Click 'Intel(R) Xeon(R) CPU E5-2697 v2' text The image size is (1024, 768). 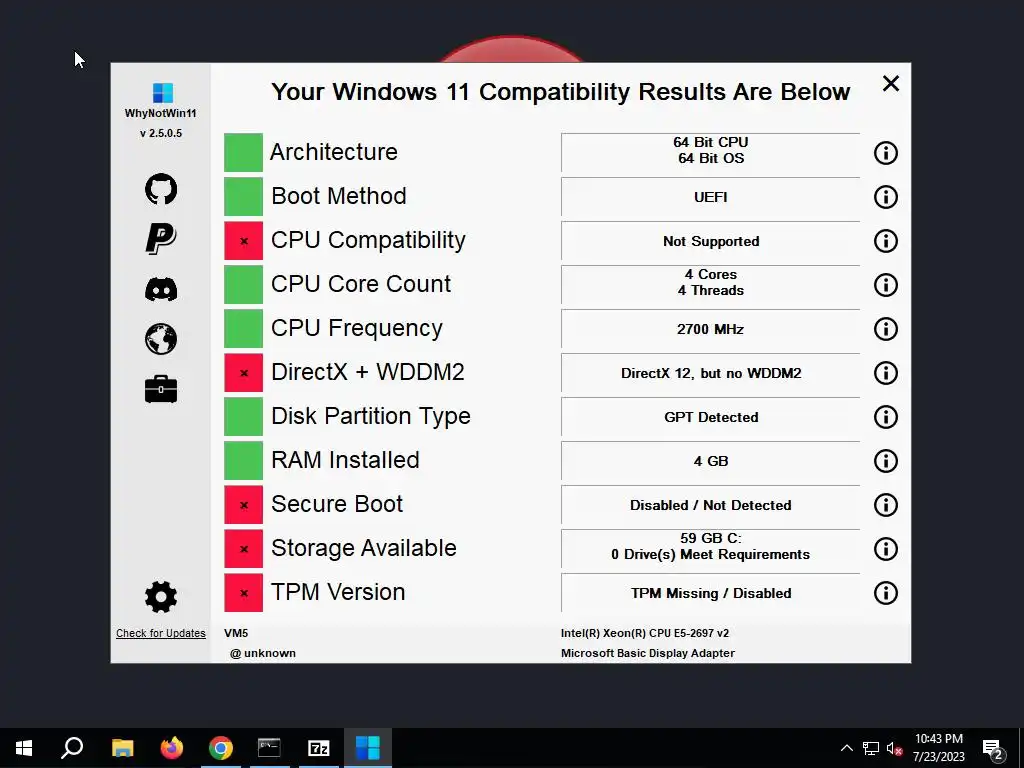[x=645, y=633]
